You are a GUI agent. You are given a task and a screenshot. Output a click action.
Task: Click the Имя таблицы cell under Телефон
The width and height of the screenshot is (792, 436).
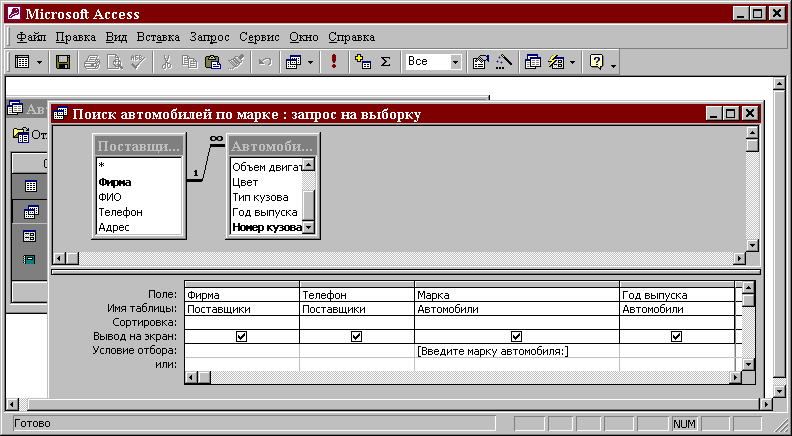tap(357, 309)
